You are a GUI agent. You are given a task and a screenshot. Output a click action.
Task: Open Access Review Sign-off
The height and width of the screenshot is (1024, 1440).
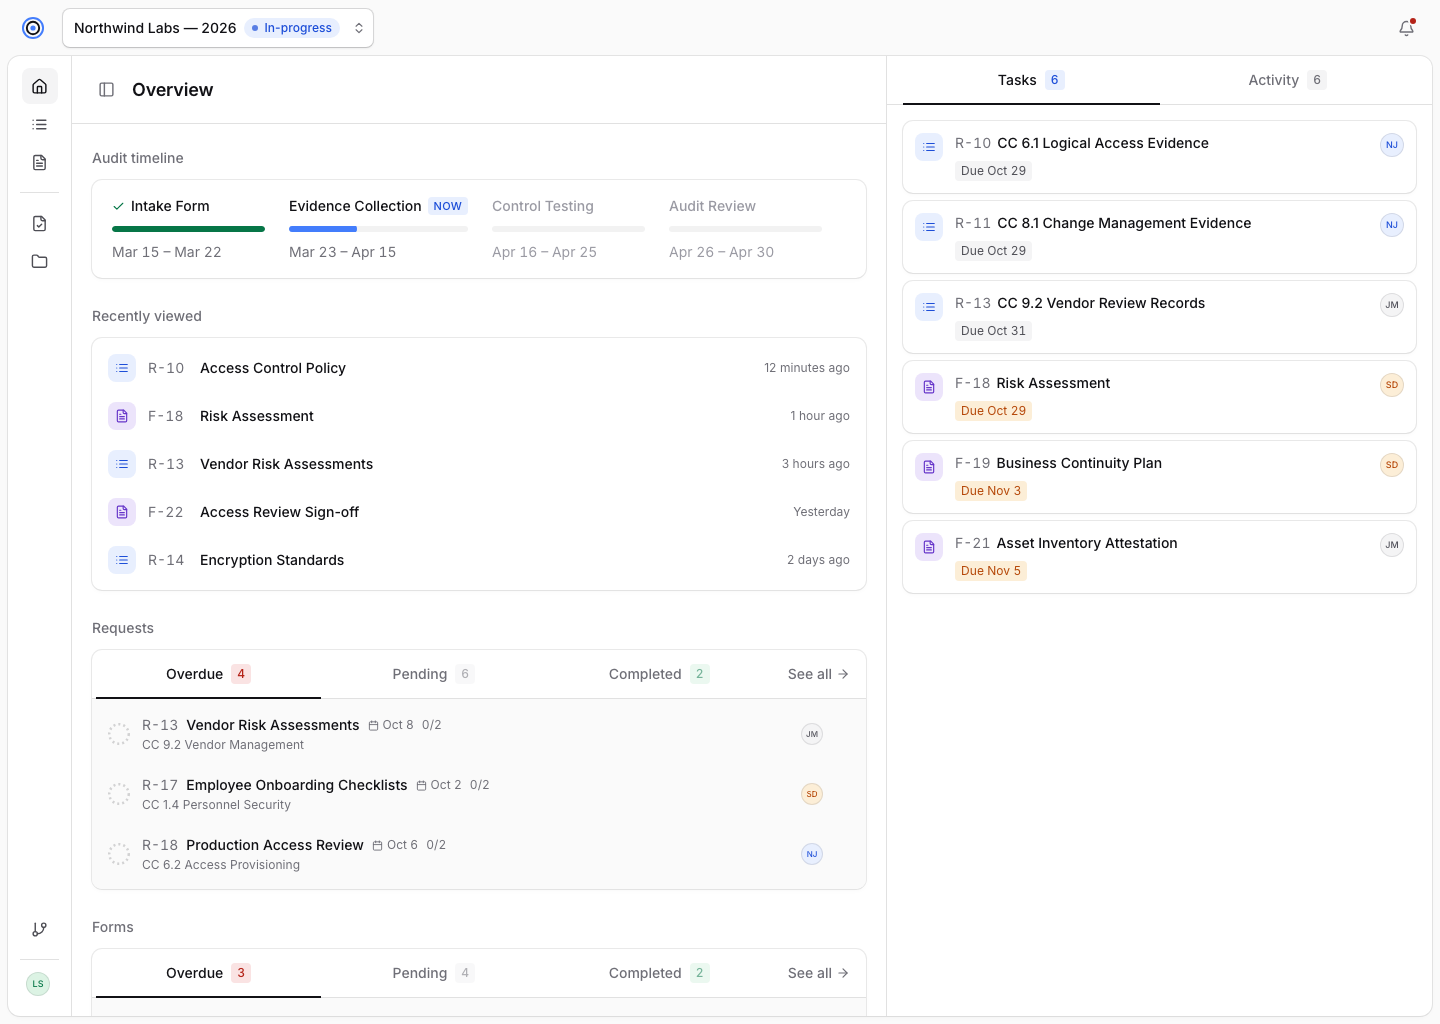click(479, 512)
